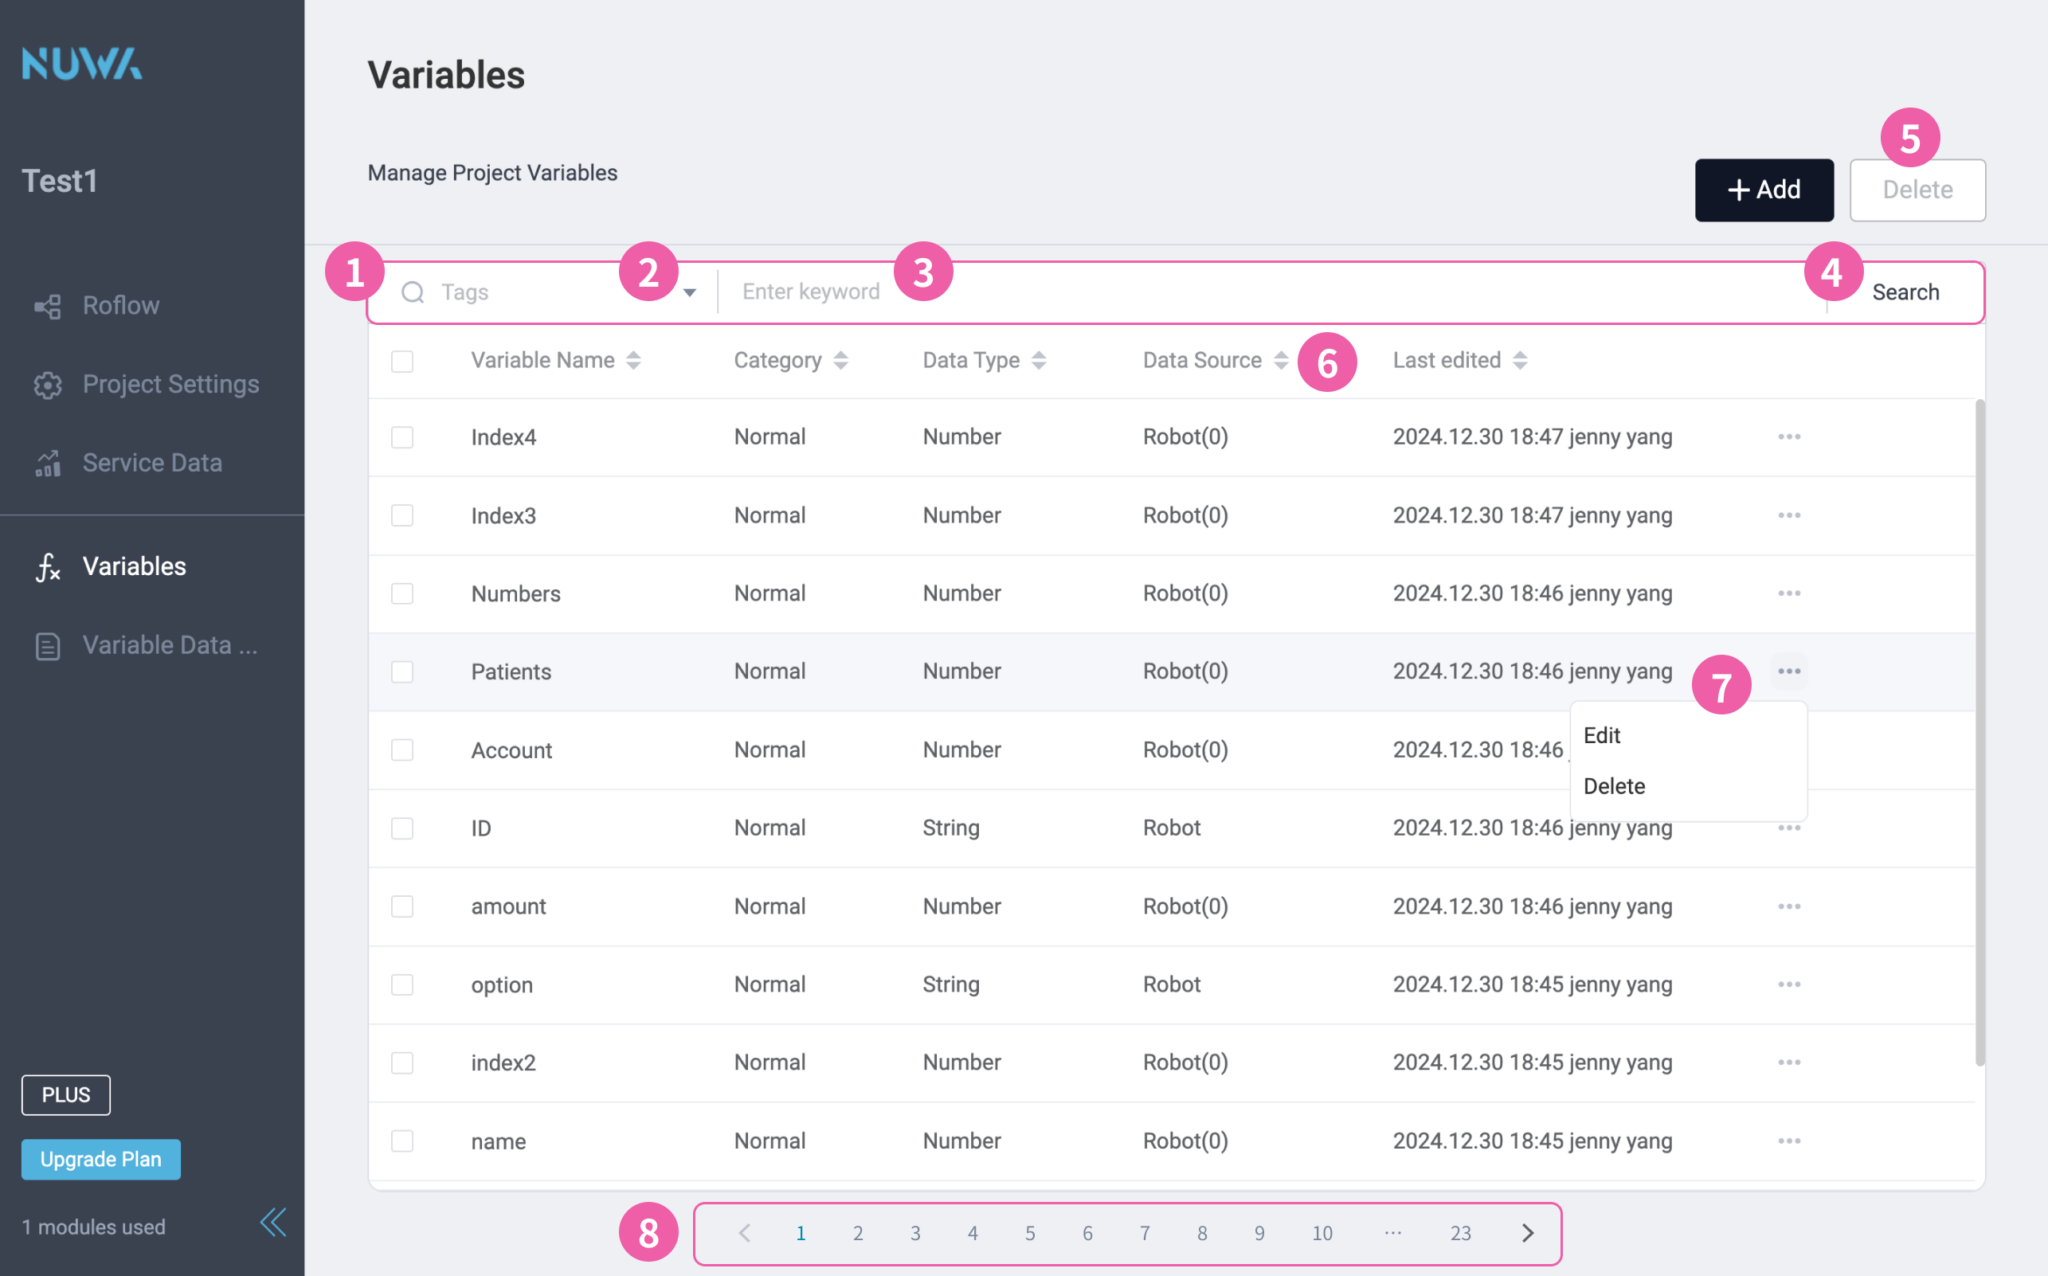The image size is (2048, 1276).
Task: Check the select-all checkbox in table header
Action: (402, 361)
